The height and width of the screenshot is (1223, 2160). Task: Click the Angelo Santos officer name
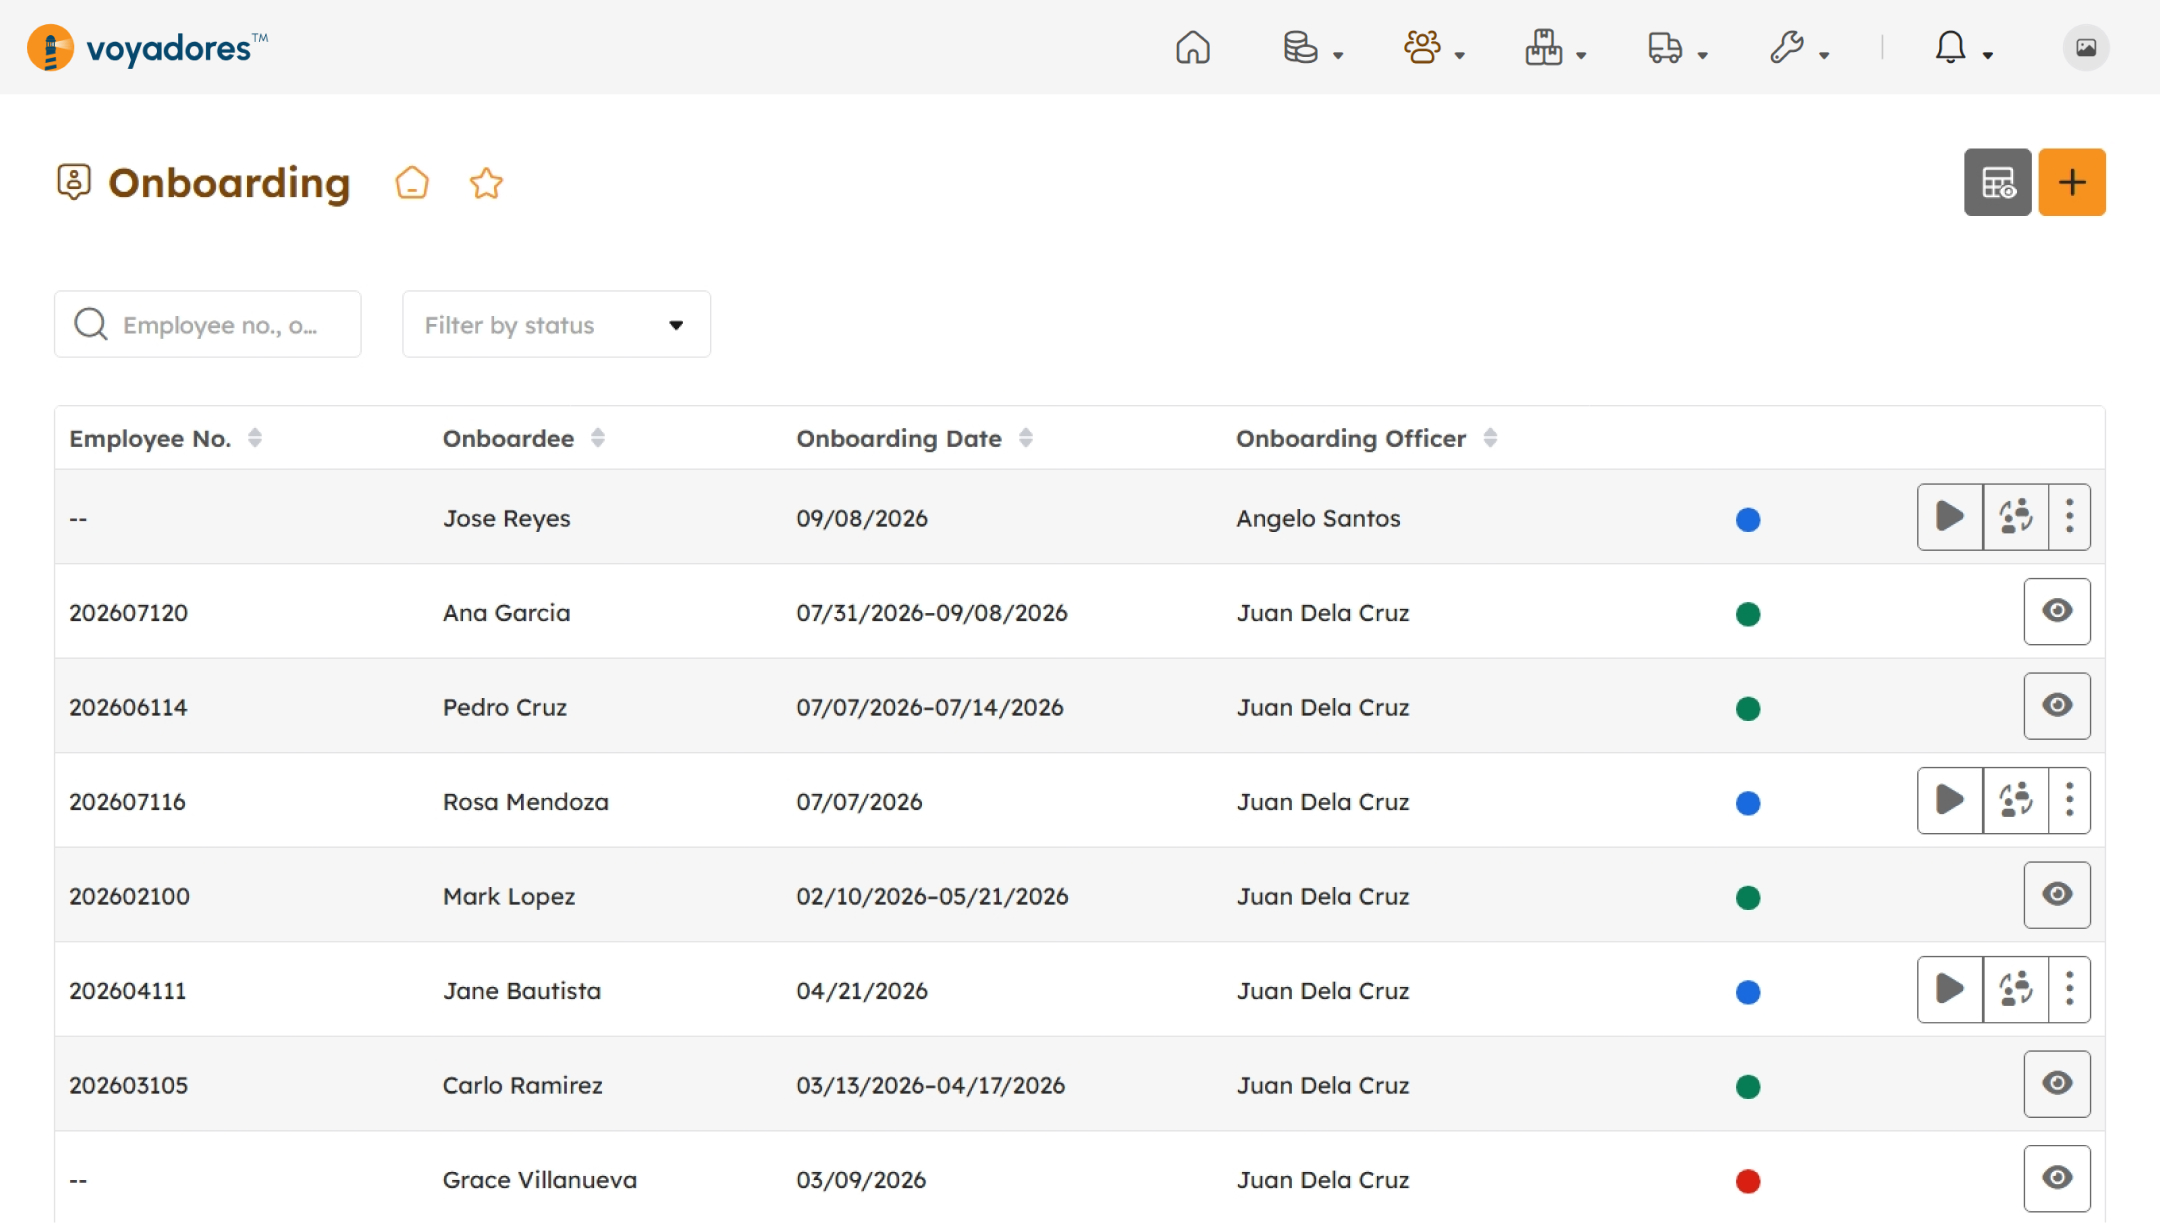(x=1318, y=519)
